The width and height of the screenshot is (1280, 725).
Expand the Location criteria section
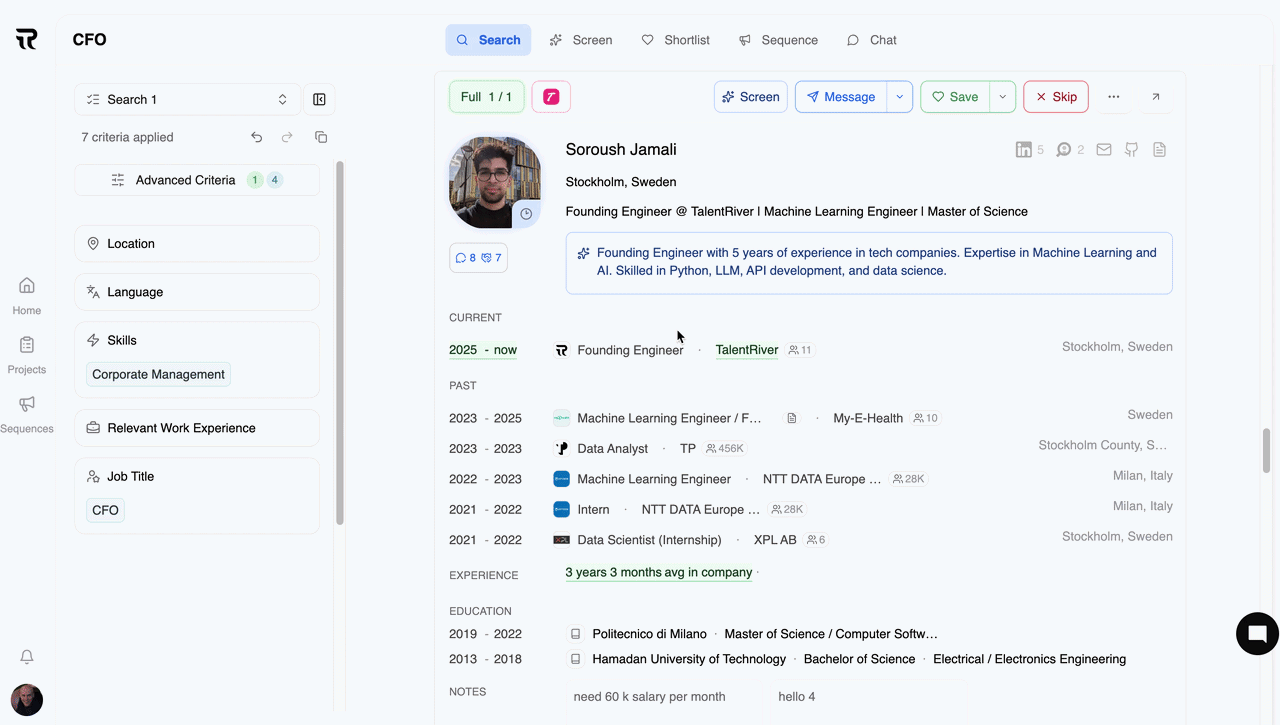[x=197, y=244]
